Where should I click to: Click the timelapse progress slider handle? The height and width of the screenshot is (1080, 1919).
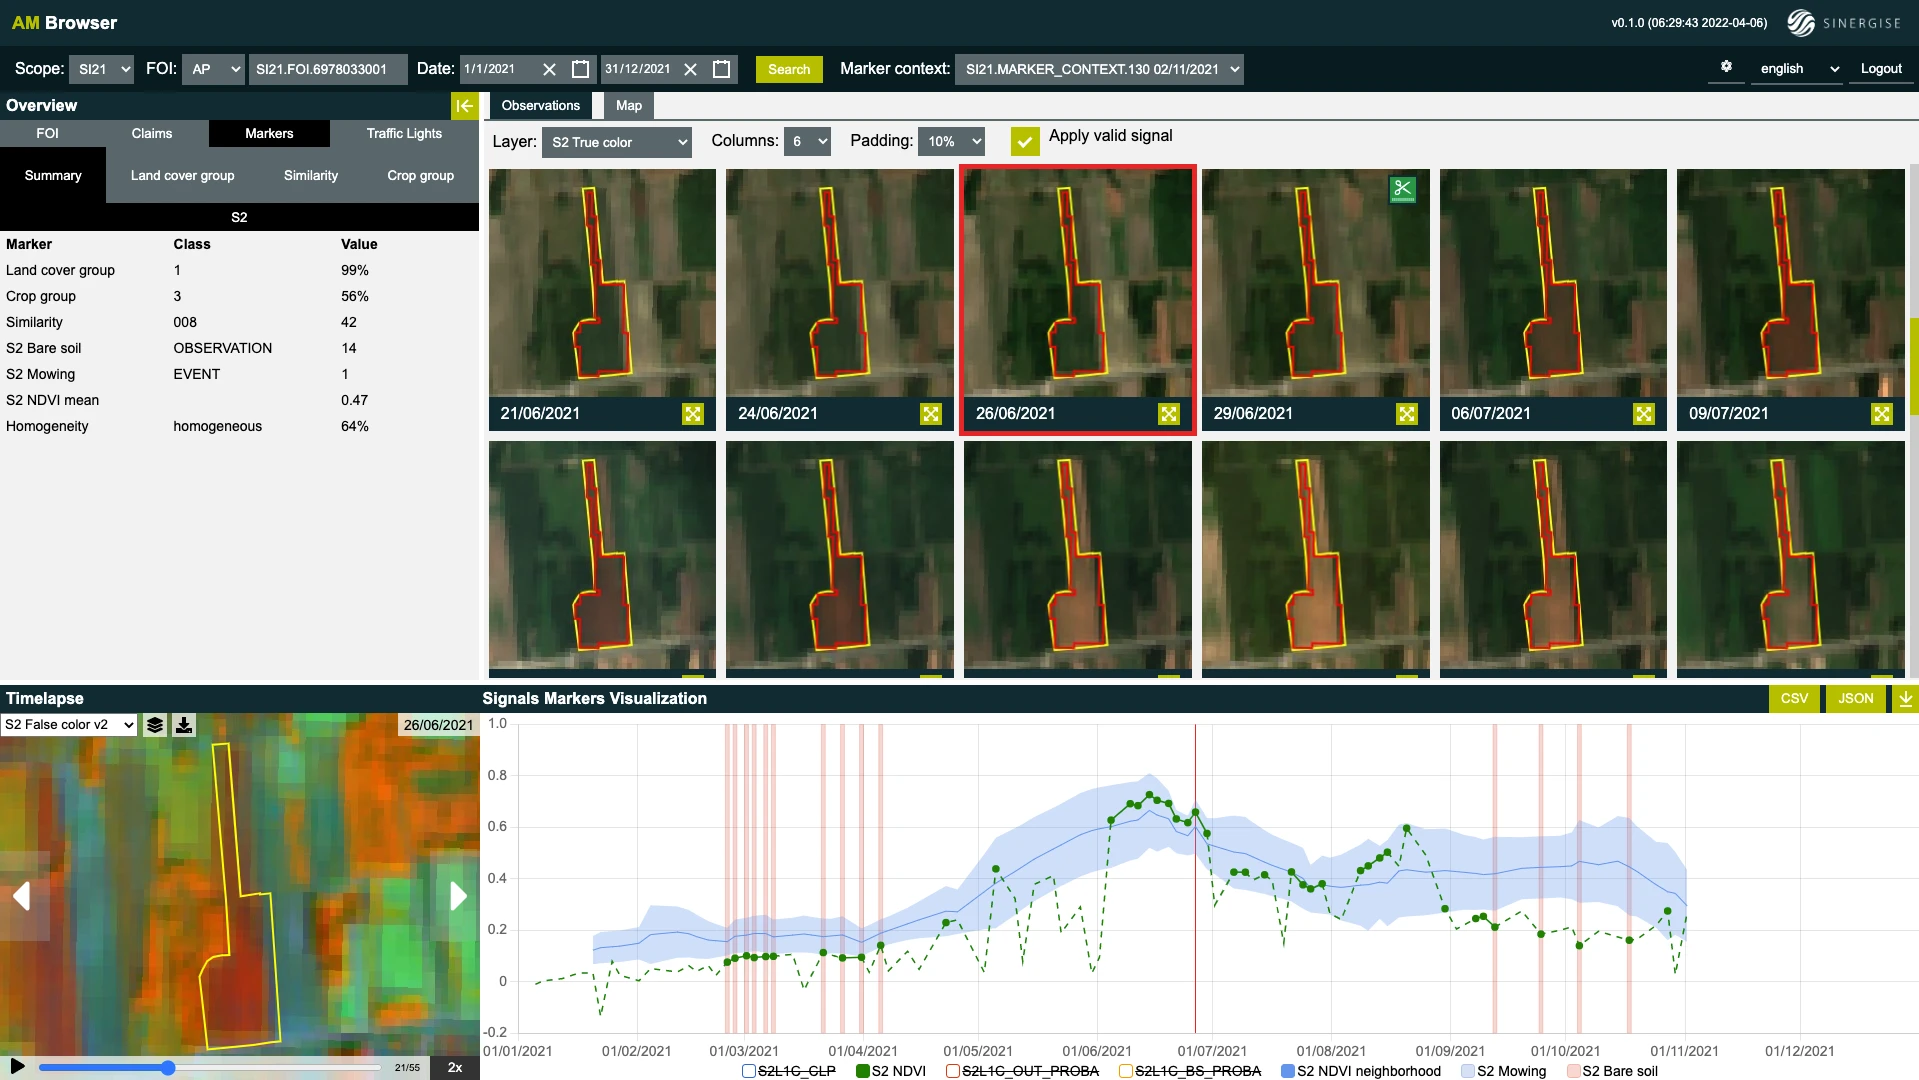click(168, 1068)
